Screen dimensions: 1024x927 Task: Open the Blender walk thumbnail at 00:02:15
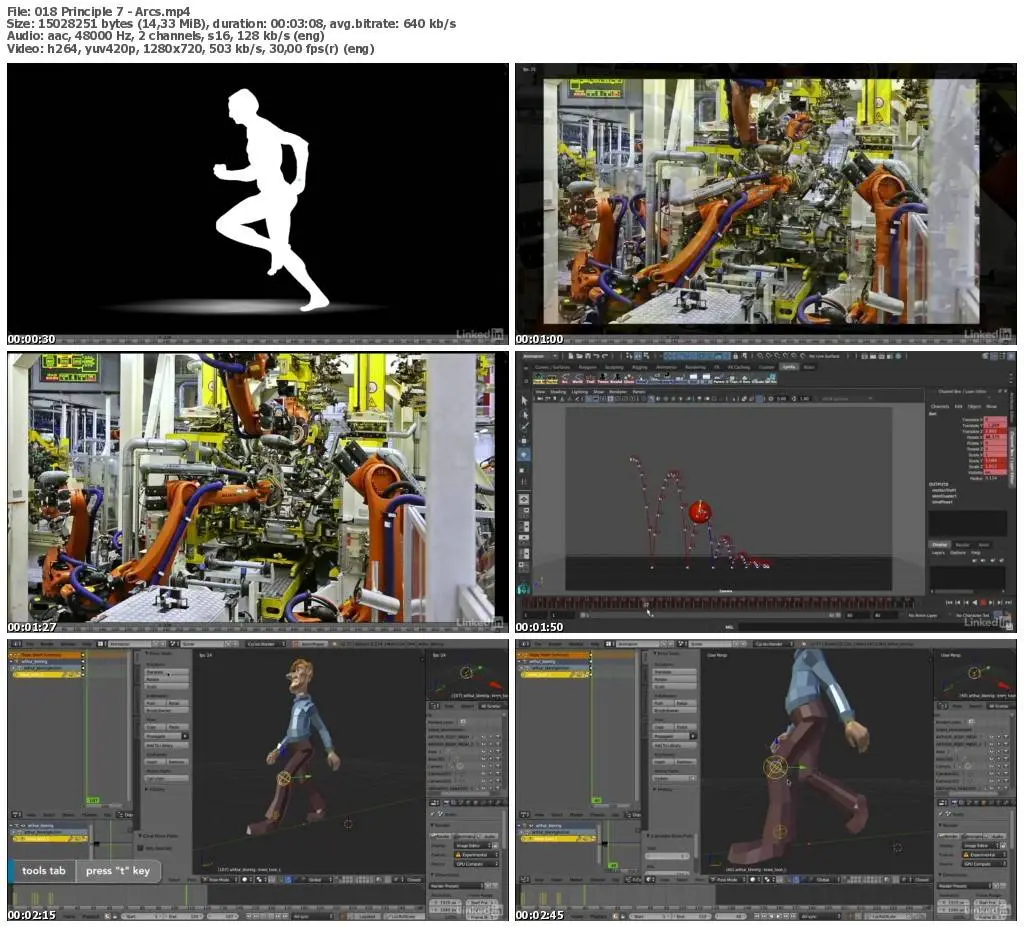click(x=257, y=780)
